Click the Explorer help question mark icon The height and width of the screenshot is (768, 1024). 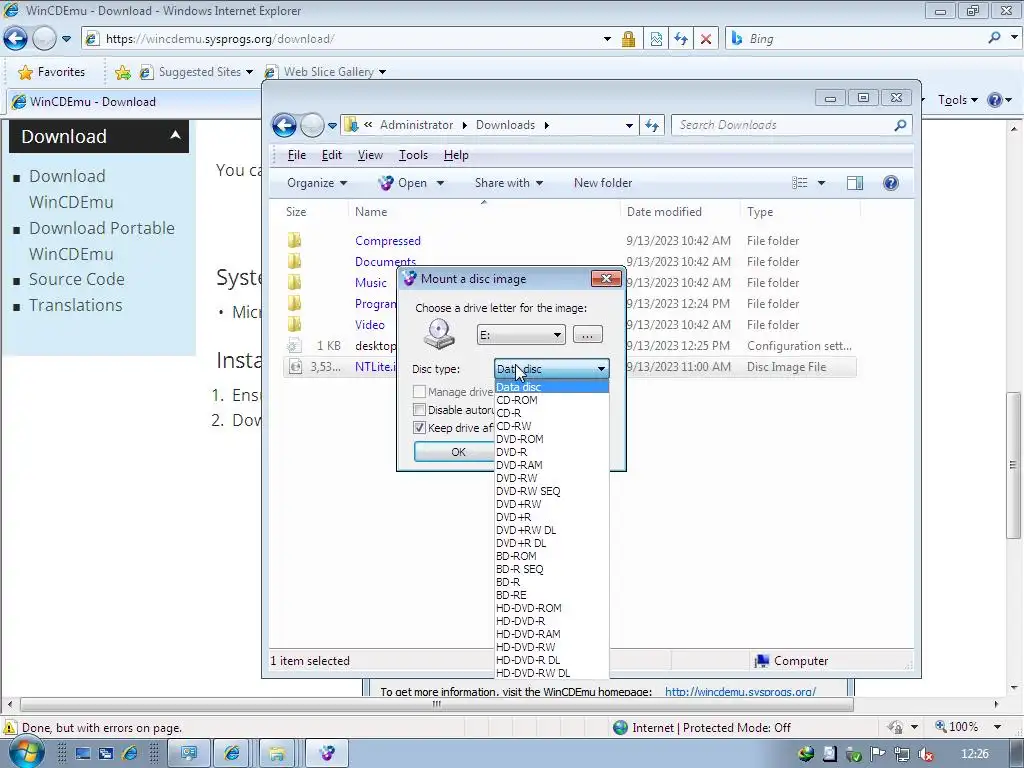890,183
